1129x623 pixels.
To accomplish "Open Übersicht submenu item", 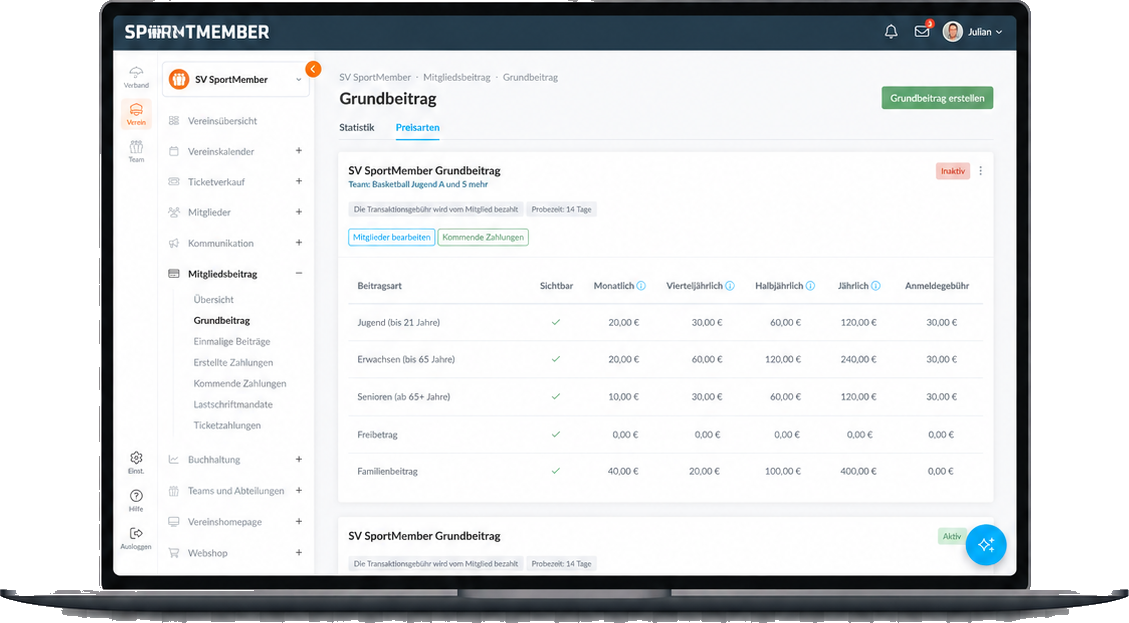I will click(x=213, y=300).
